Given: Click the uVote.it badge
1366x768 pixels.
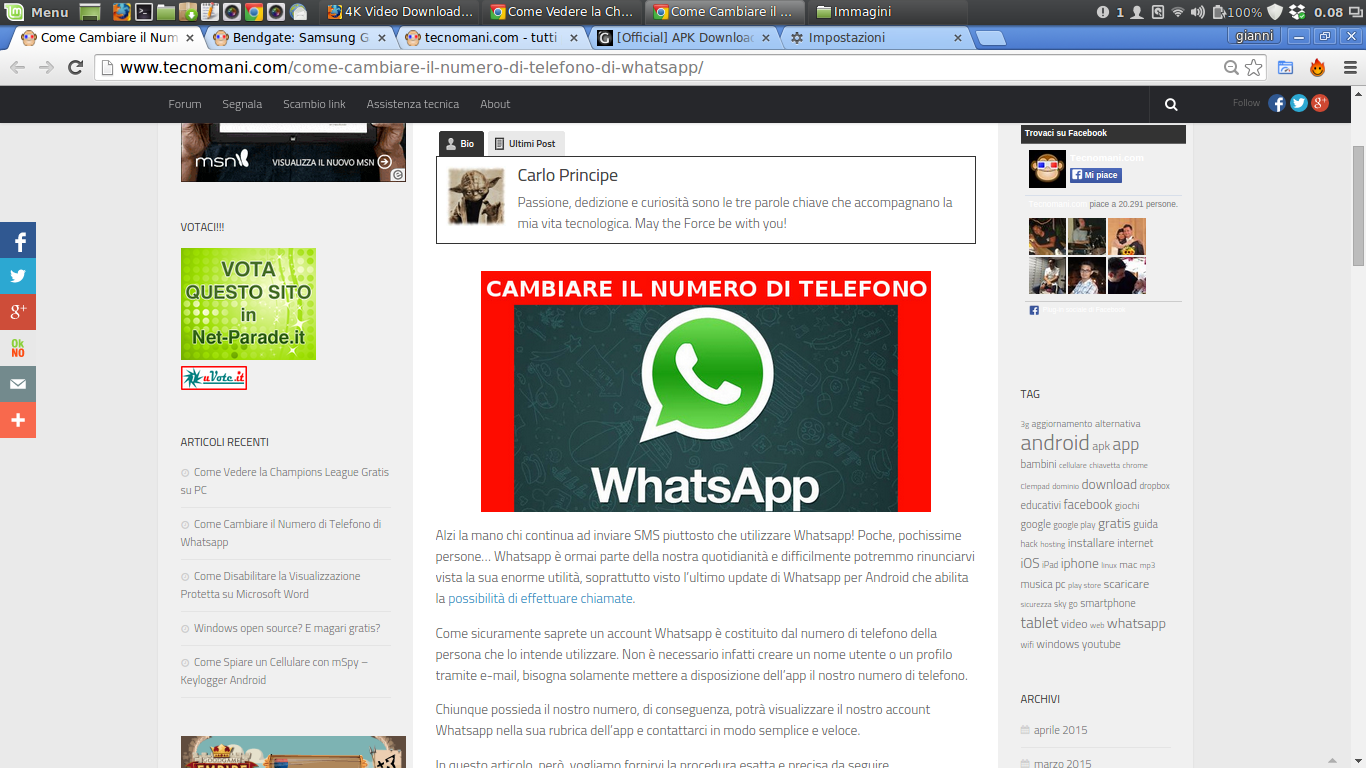Looking at the screenshot, I should 214,378.
